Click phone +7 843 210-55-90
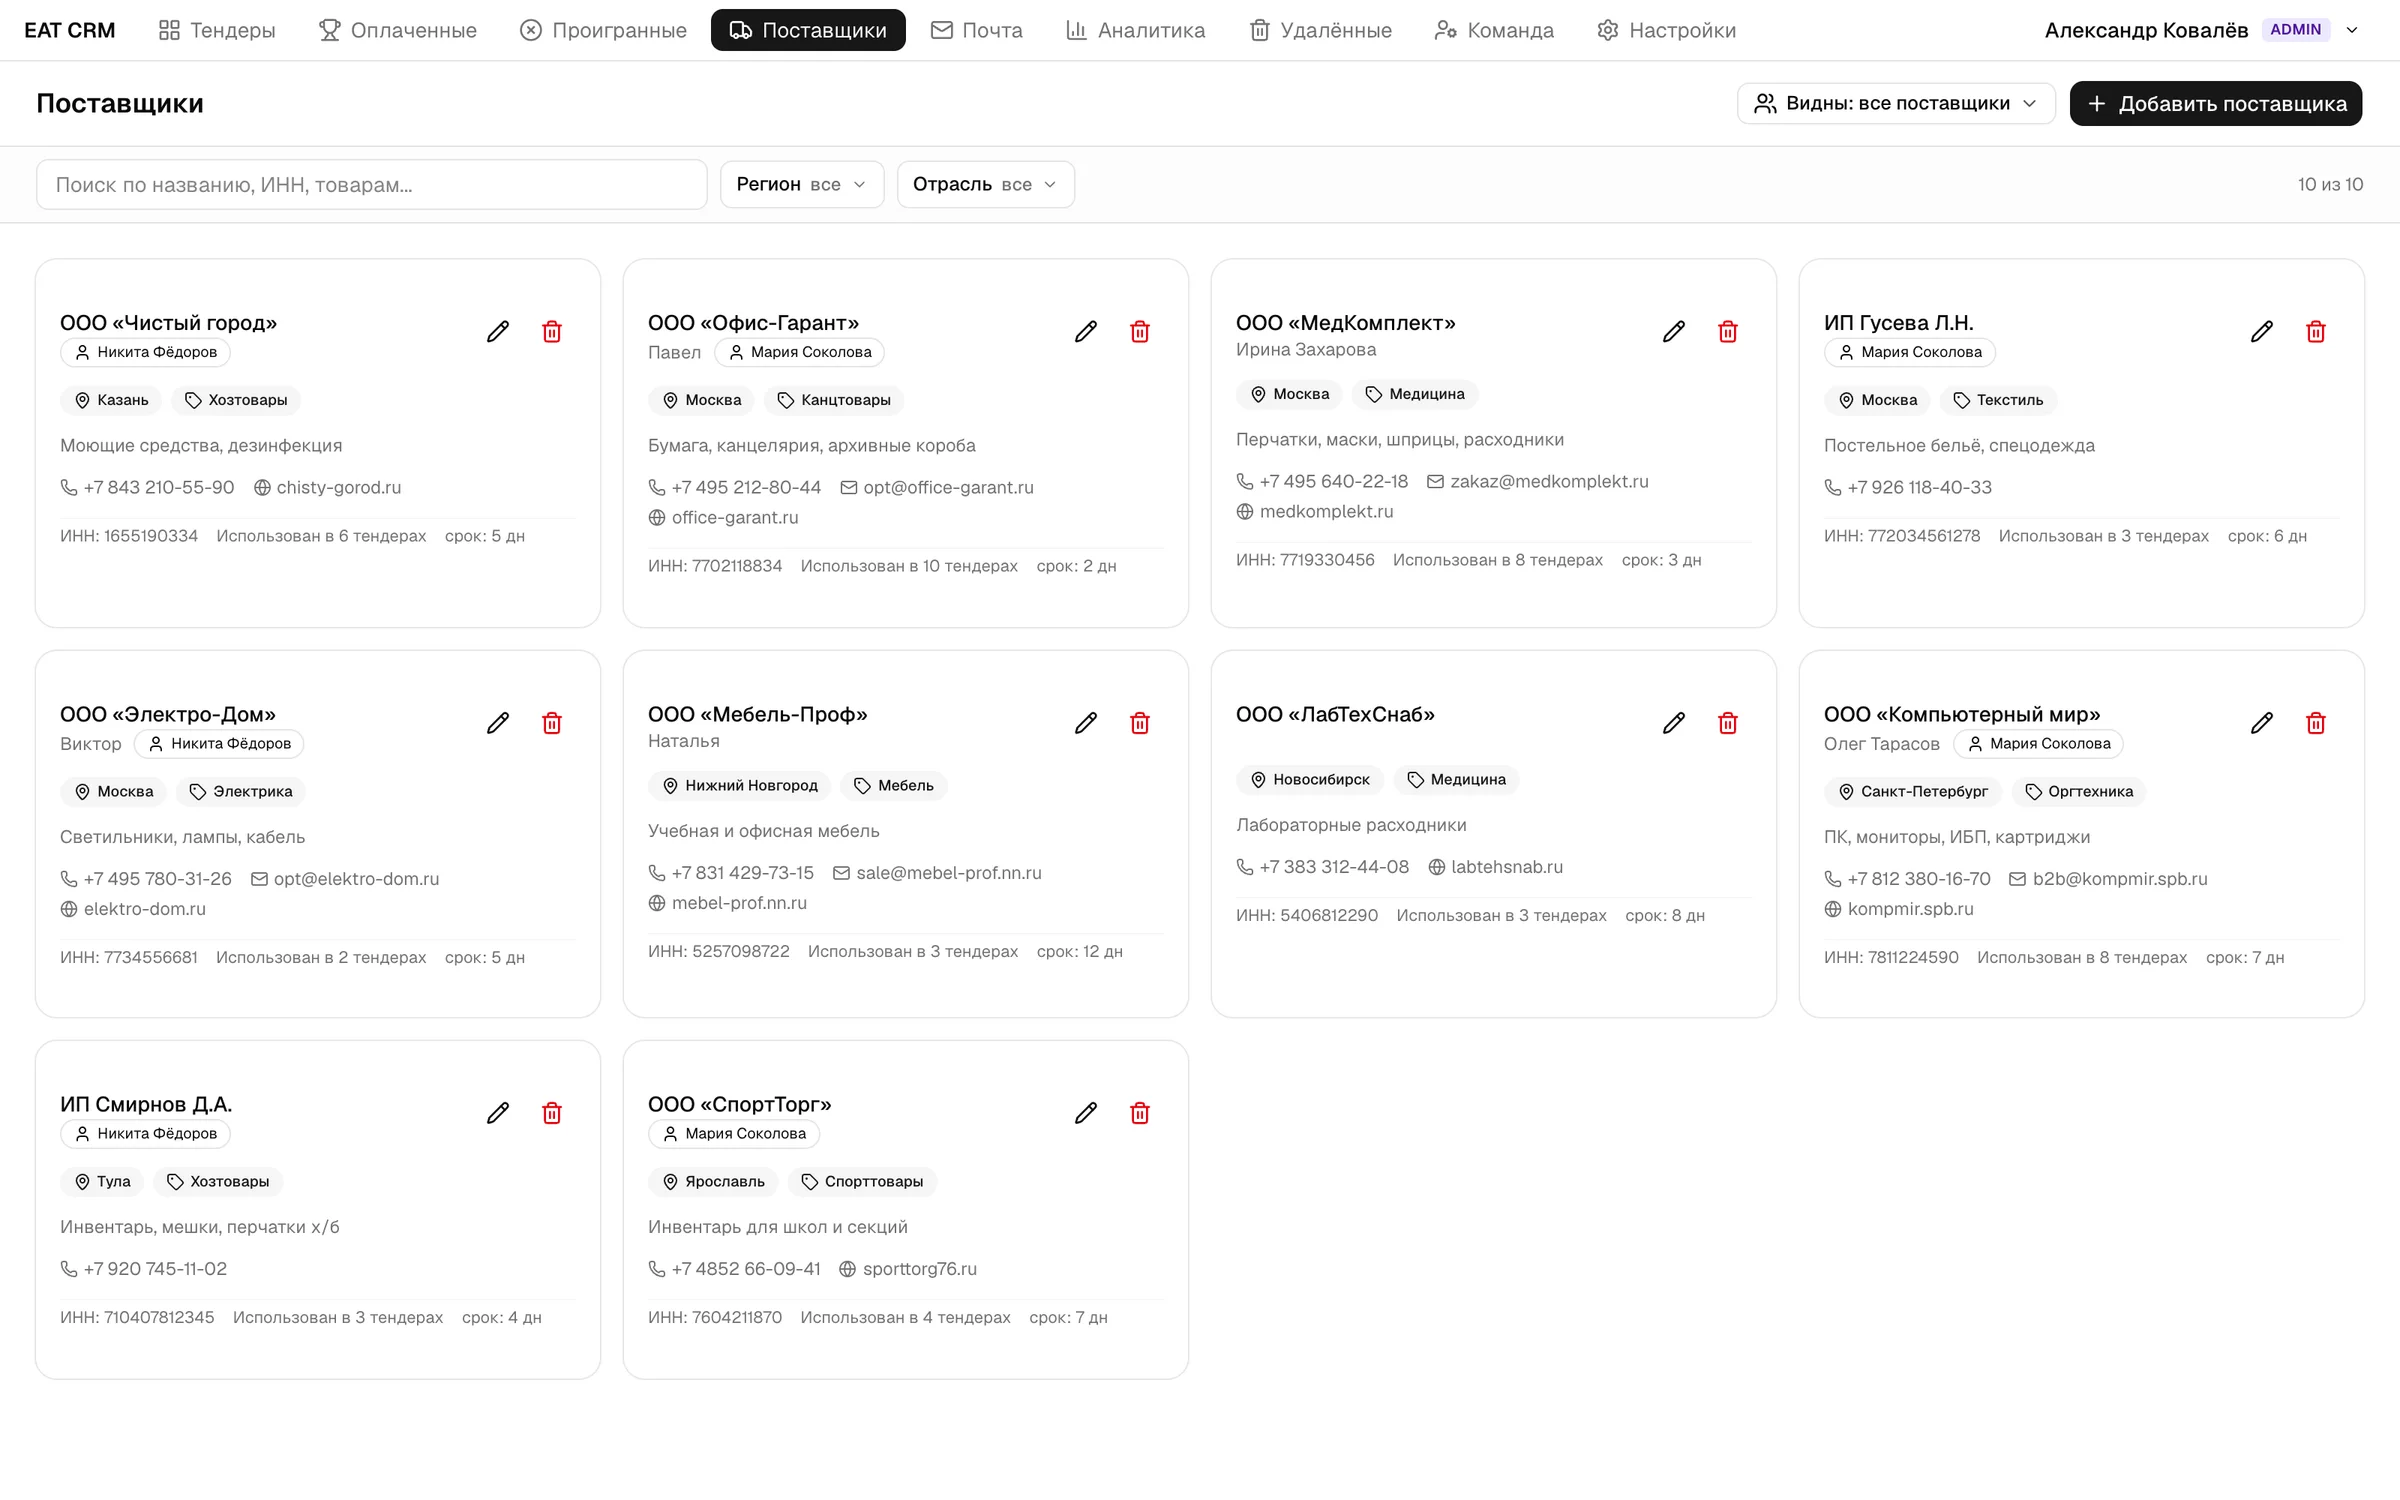Image resolution: width=2400 pixels, height=1500 pixels. (147, 487)
